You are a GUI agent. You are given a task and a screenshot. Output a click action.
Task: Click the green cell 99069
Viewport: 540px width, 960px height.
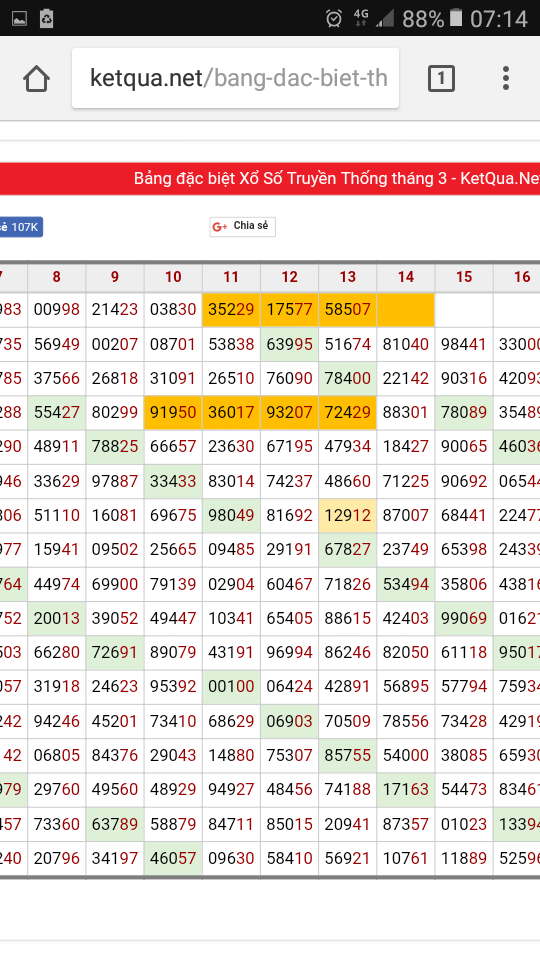click(463, 618)
